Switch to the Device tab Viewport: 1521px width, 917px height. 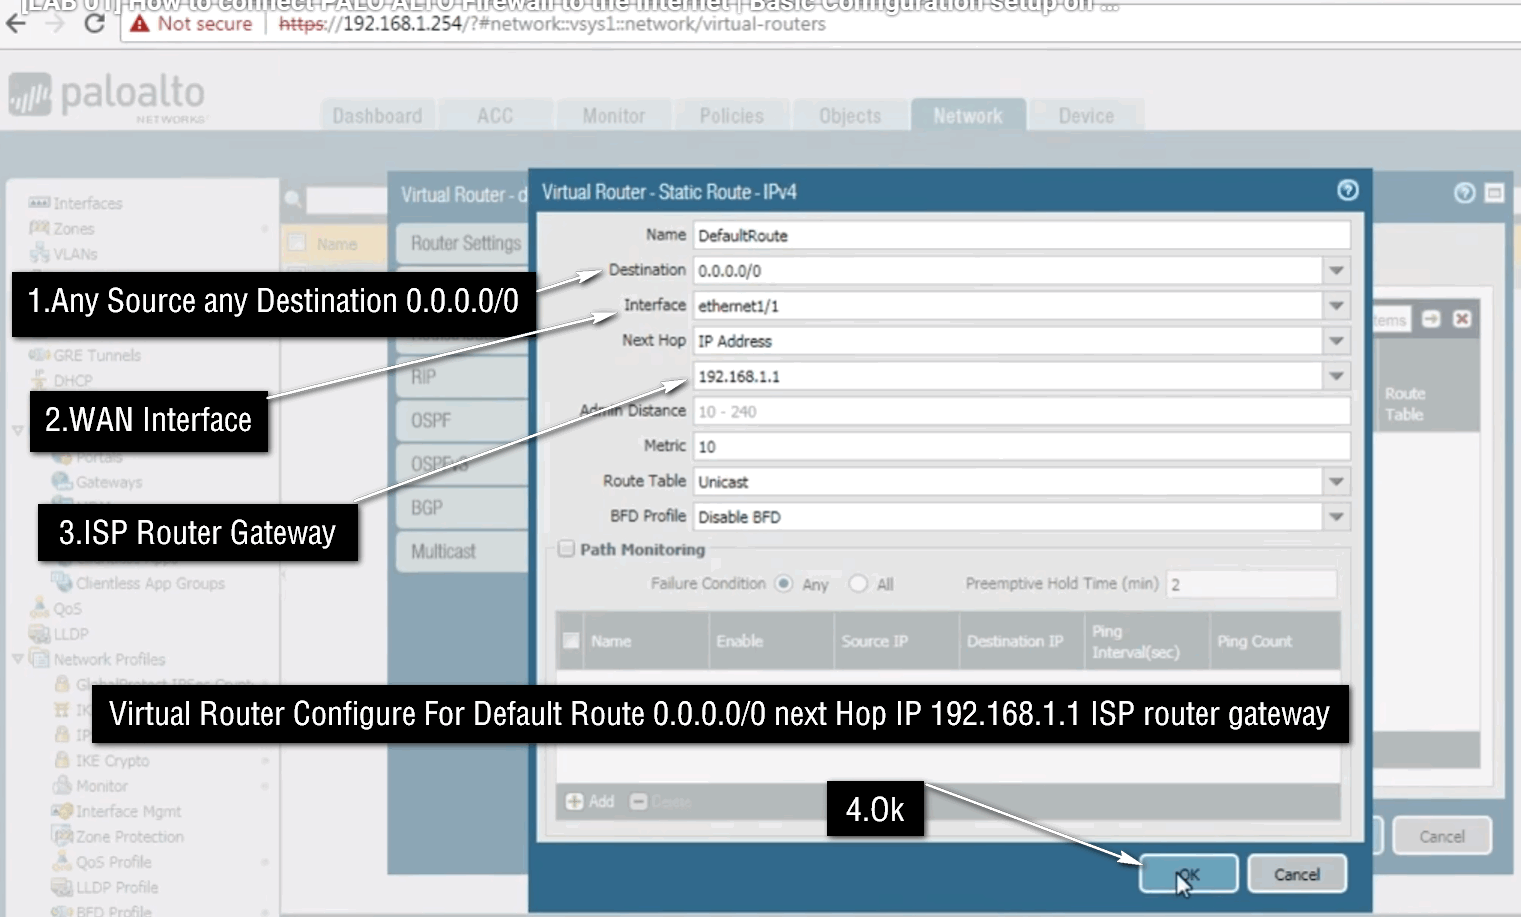point(1086,116)
